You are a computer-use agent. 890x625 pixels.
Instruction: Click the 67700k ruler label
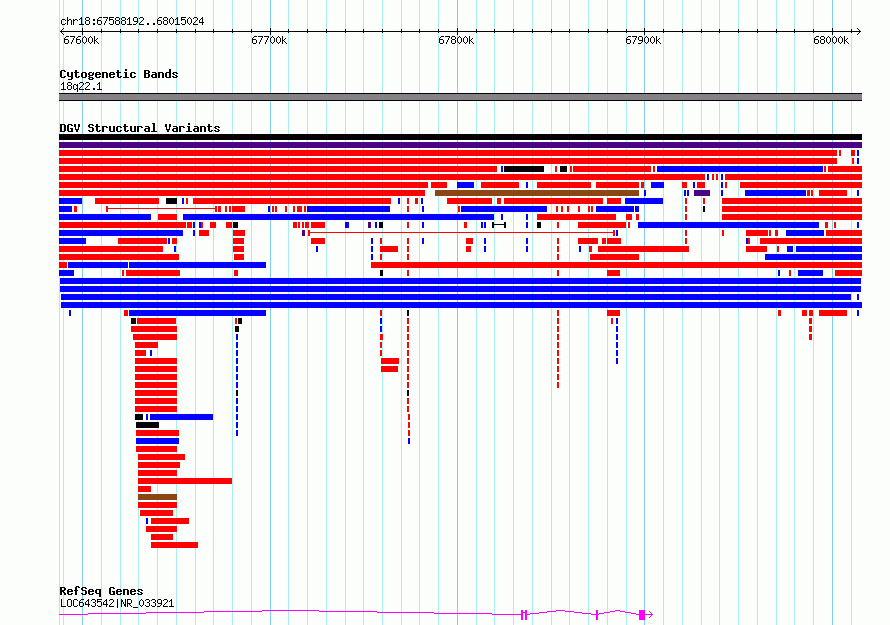click(269, 40)
